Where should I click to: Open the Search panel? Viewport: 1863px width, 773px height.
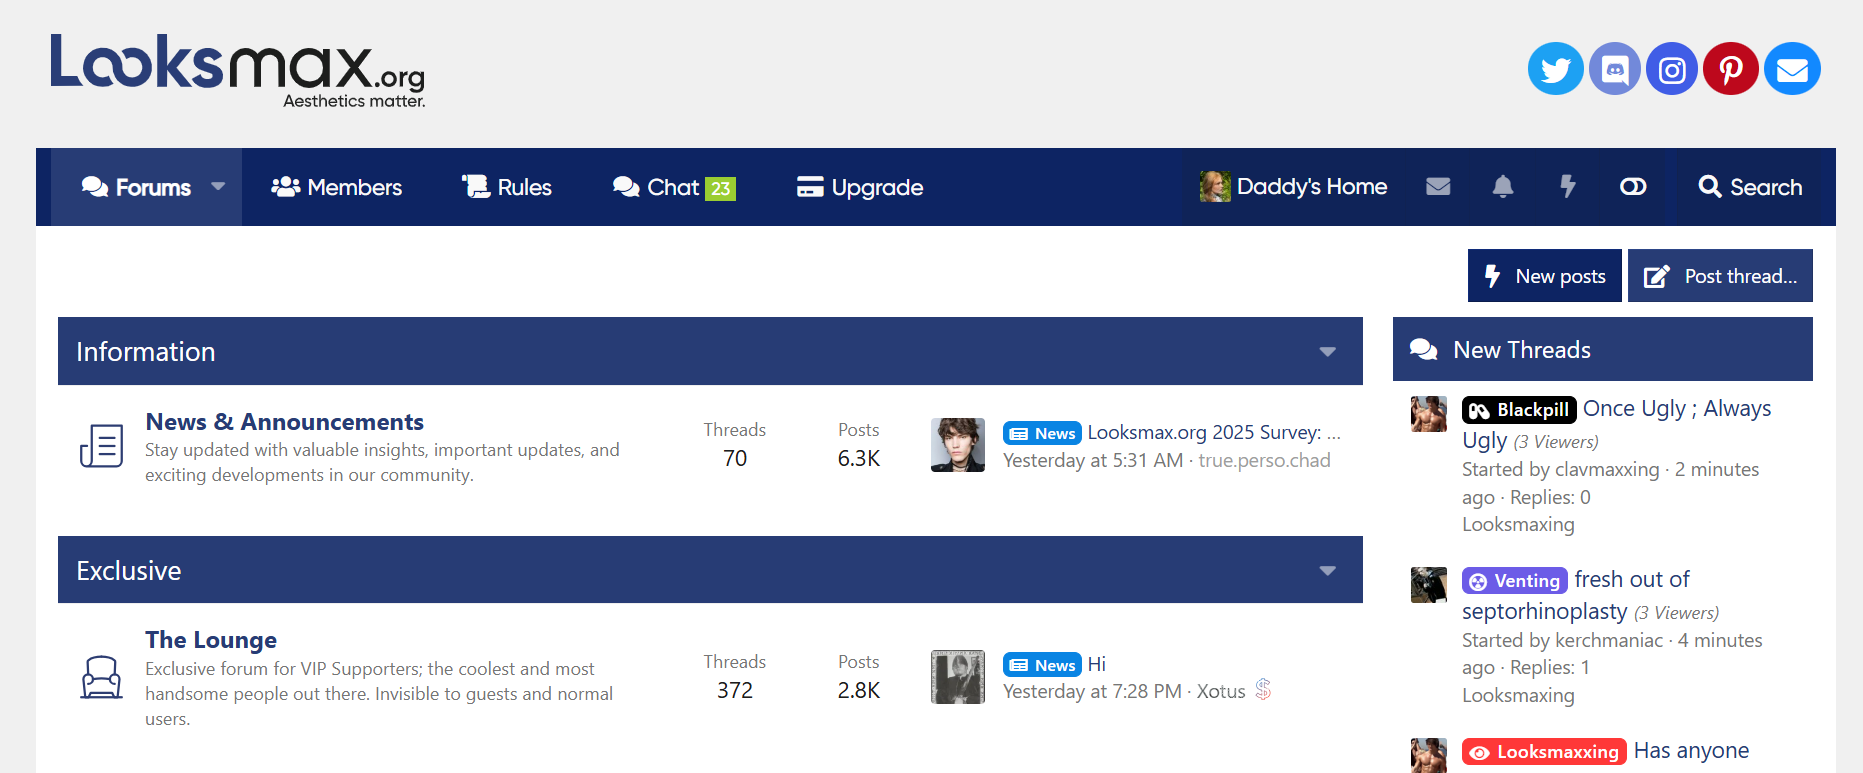(x=1751, y=187)
